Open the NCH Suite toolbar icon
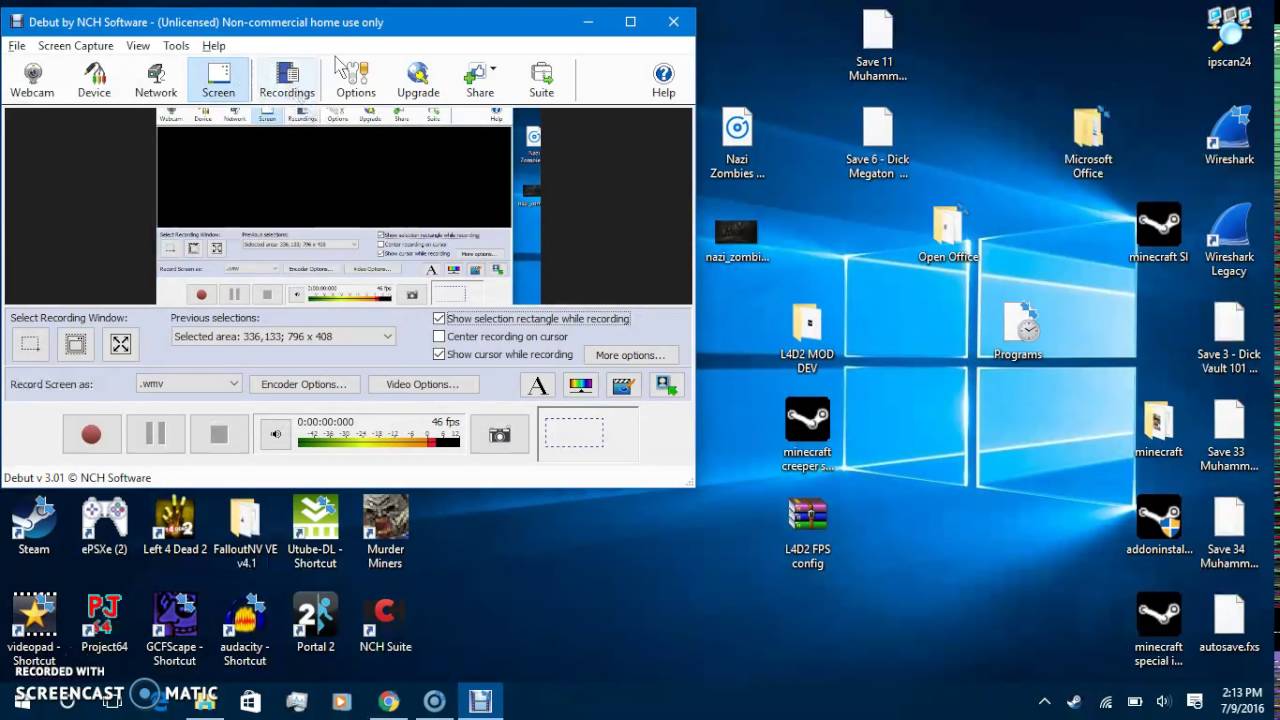Screen dimensions: 1280x720 tap(542, 80)
